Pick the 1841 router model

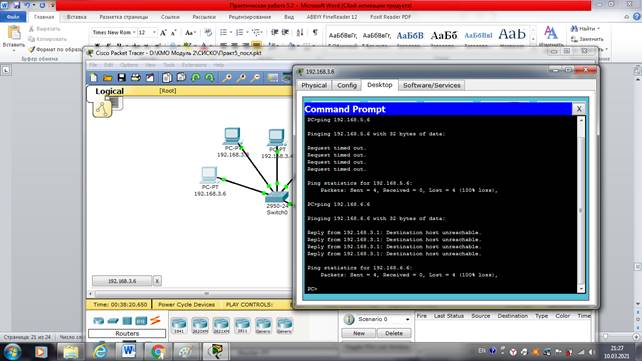coord(179,325)
